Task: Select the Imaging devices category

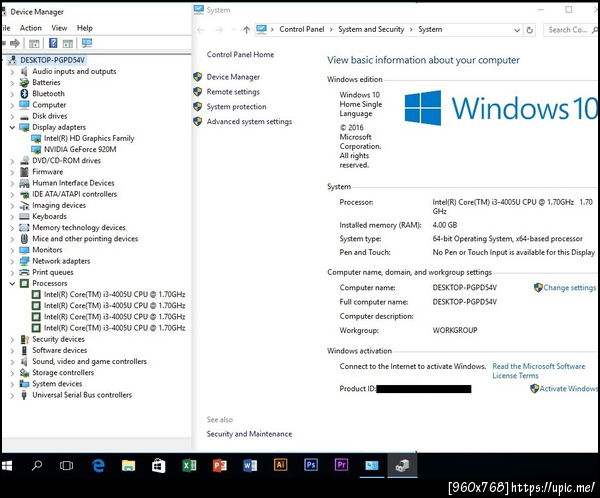Action: point(59,206)
